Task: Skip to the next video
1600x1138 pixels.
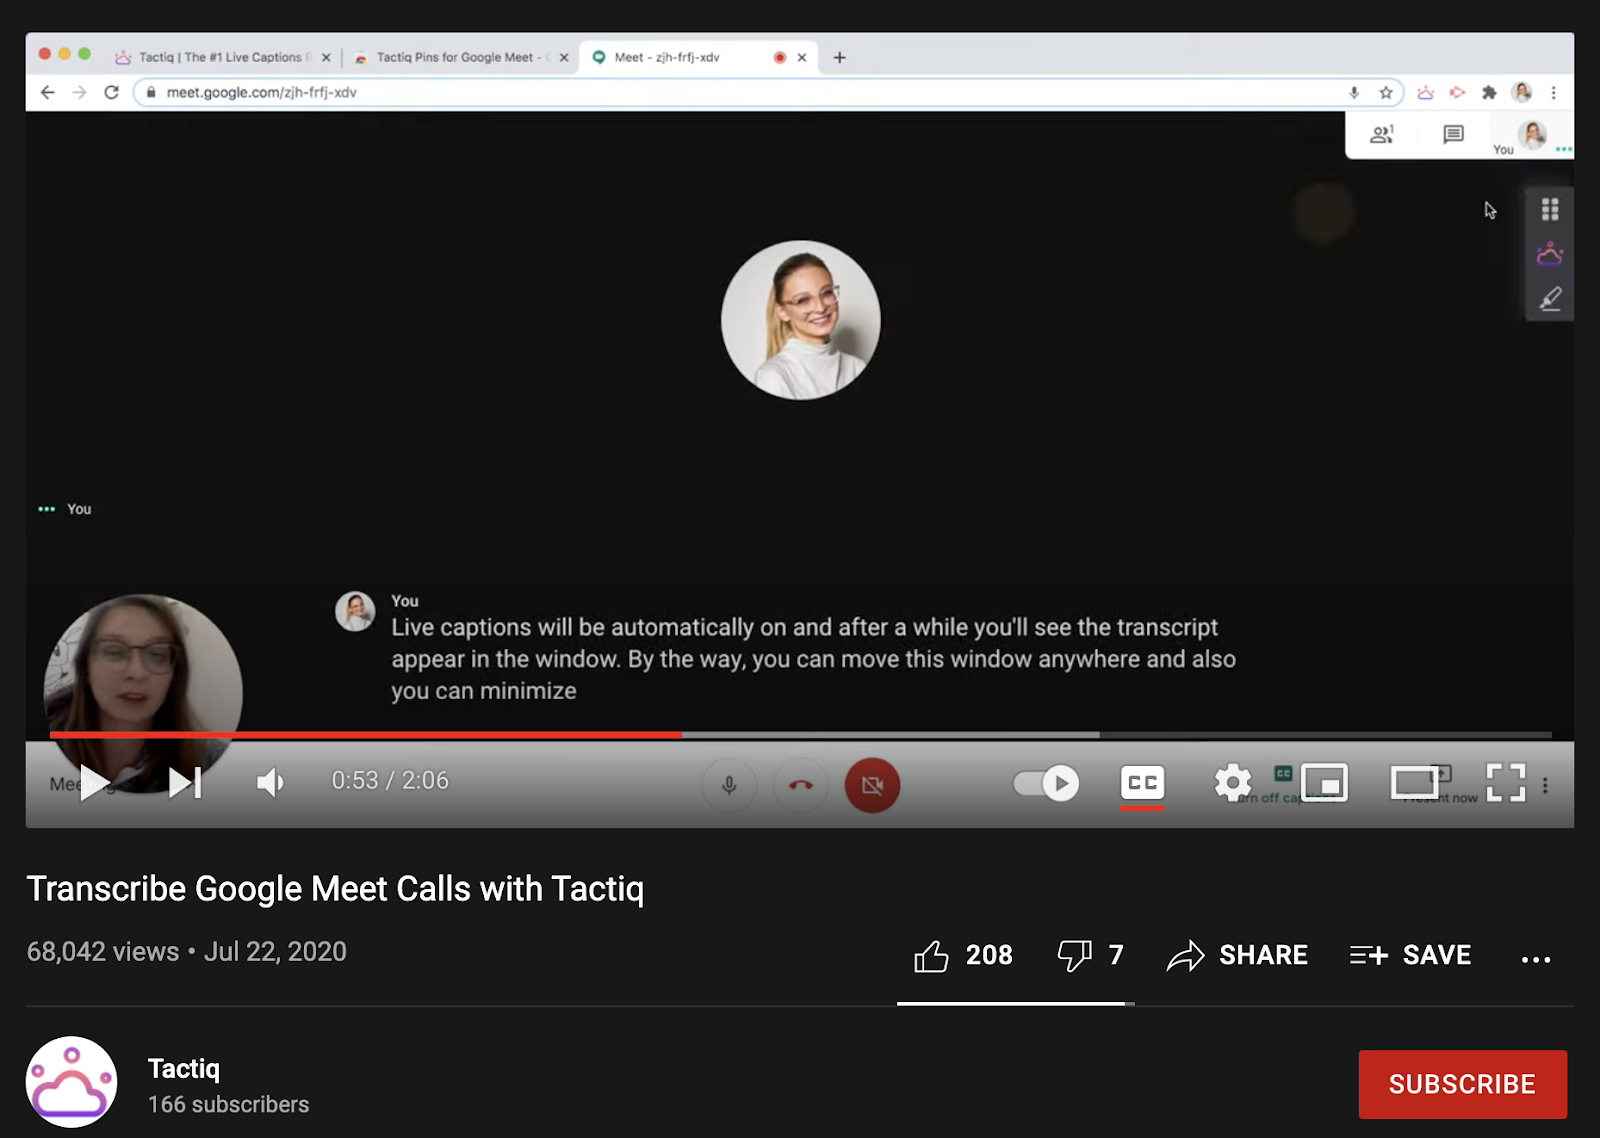Action: 185,782
